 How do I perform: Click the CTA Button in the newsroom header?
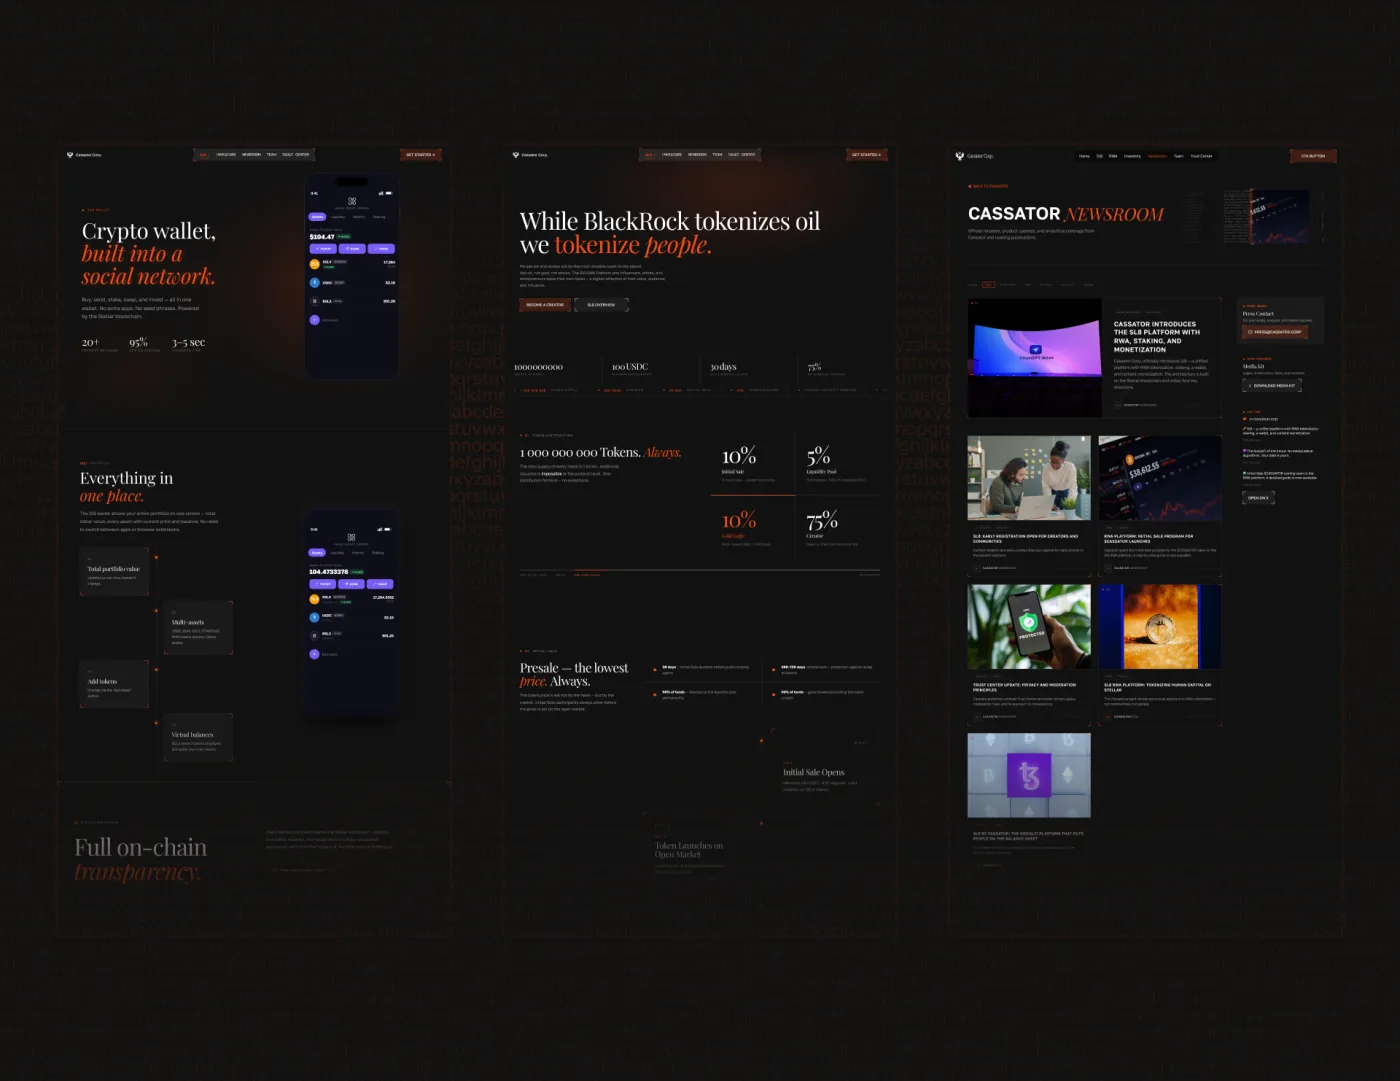click(1313, 156)
